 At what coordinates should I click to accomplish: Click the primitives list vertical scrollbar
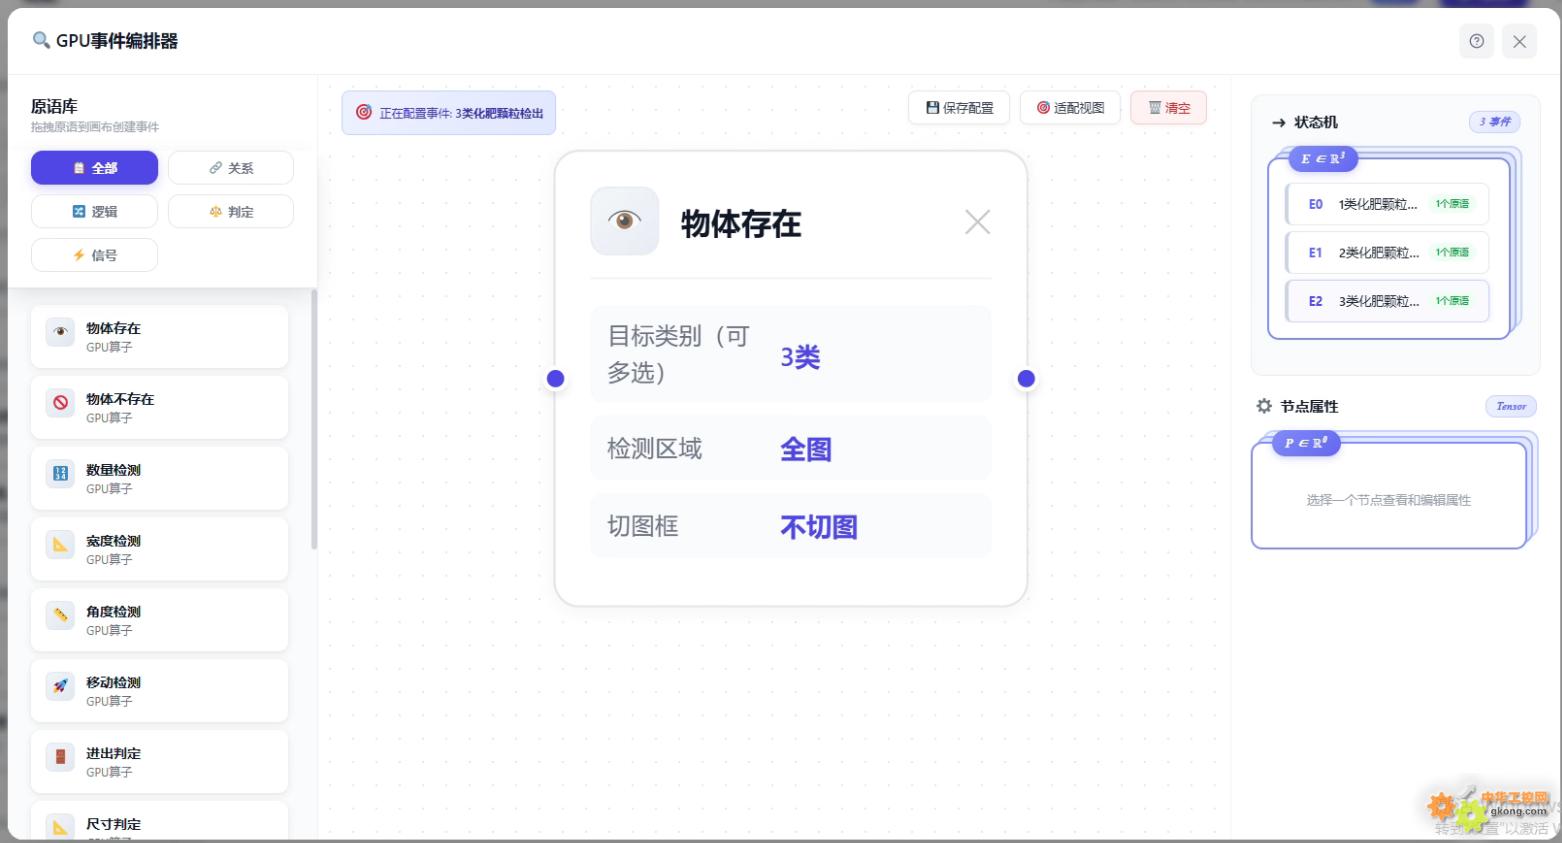pyautogui.click(x=314, y=420)
